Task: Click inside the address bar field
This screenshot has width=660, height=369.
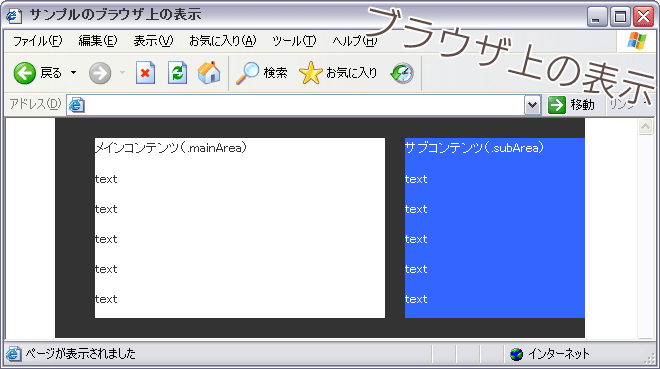Action: pos(304,105)
